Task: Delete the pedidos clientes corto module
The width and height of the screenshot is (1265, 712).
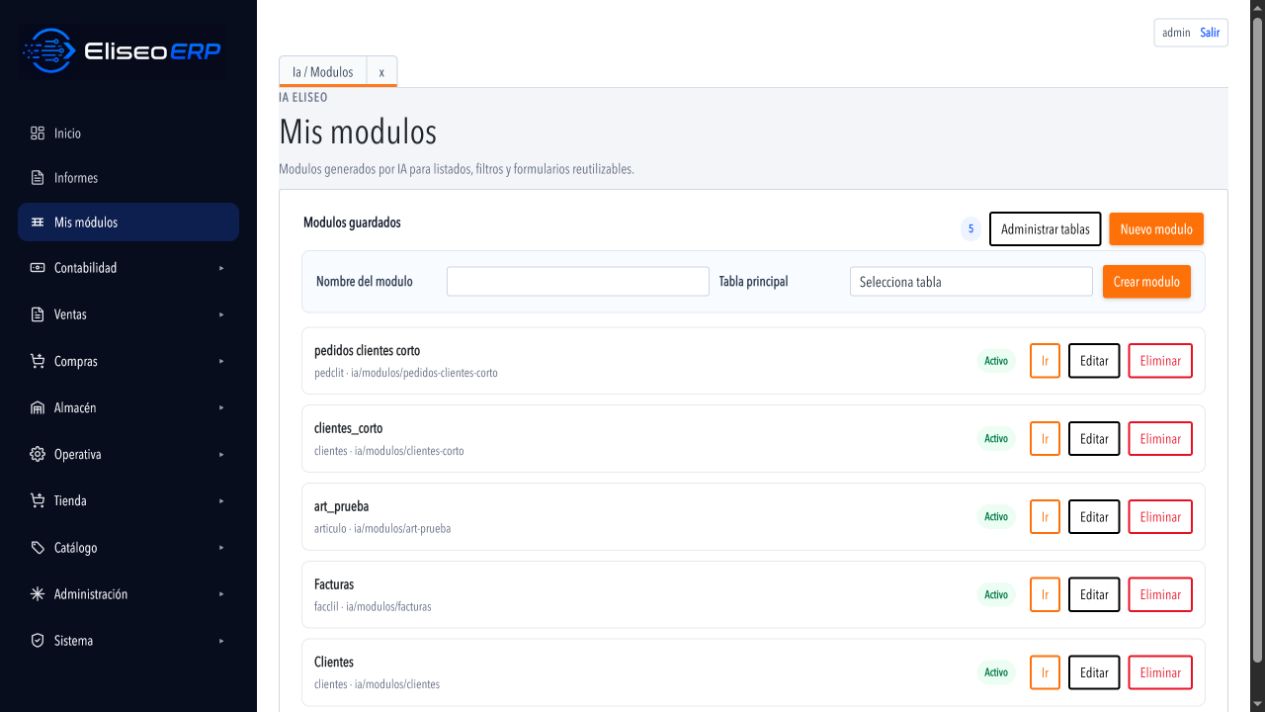Action: (x=1161, y=361)
